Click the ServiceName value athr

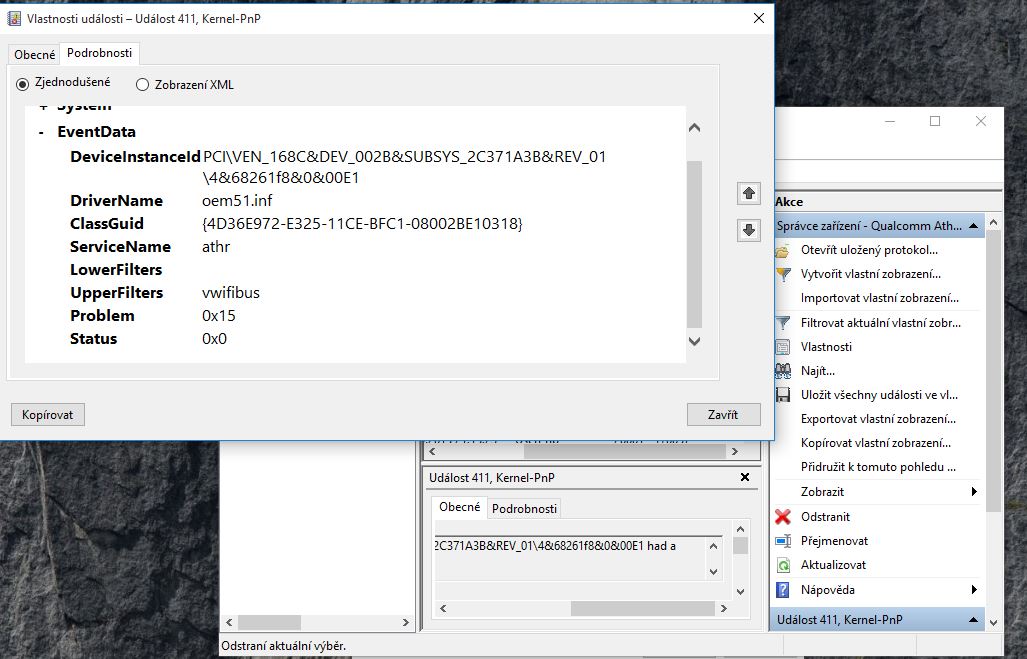click(x=216, y=247)
